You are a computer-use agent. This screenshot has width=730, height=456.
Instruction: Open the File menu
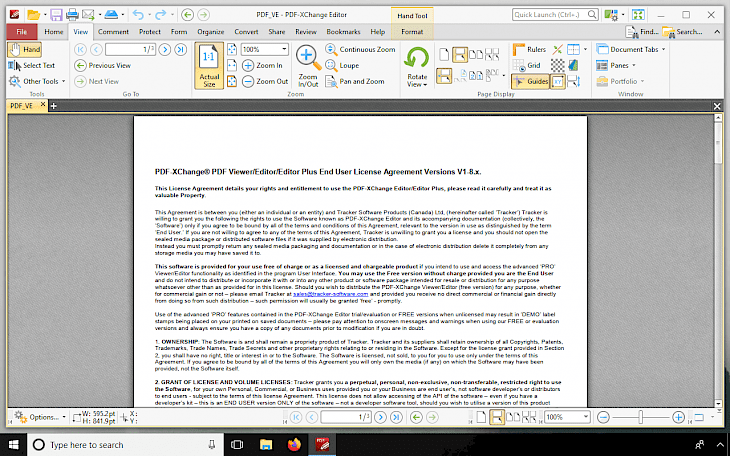point(22,32)
